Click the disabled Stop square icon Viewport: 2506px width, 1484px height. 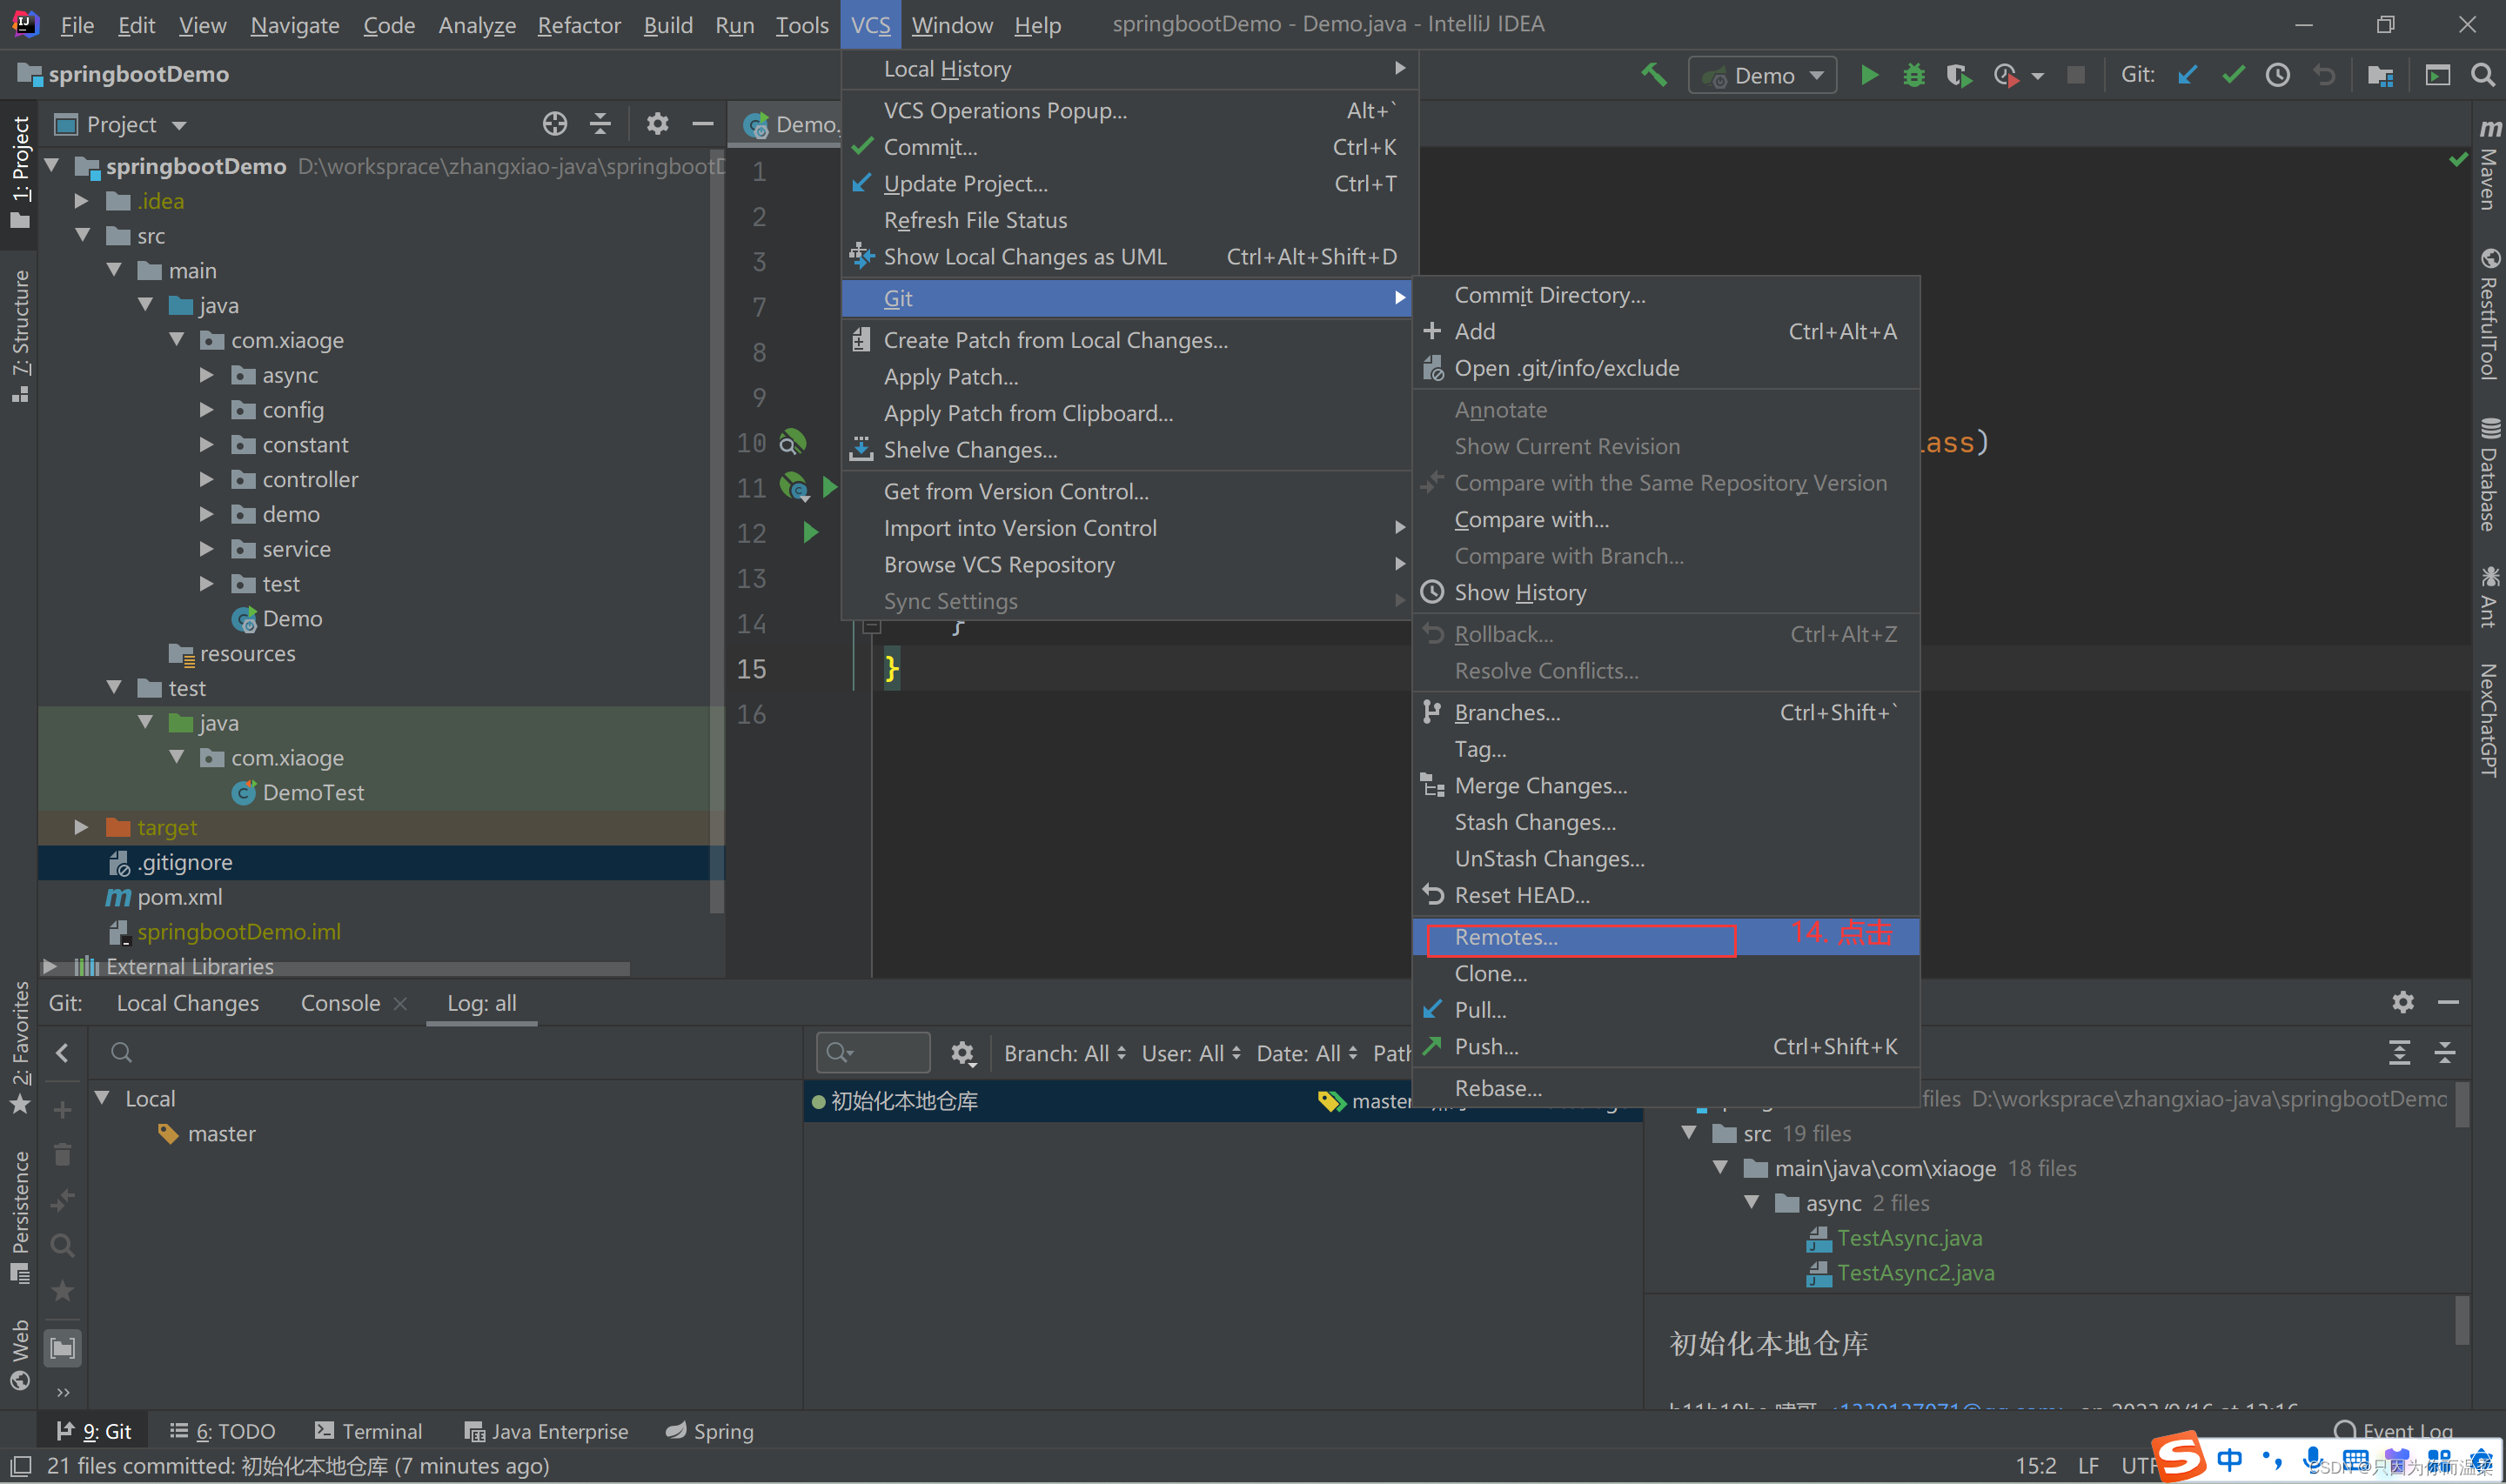coord(2076,75)
